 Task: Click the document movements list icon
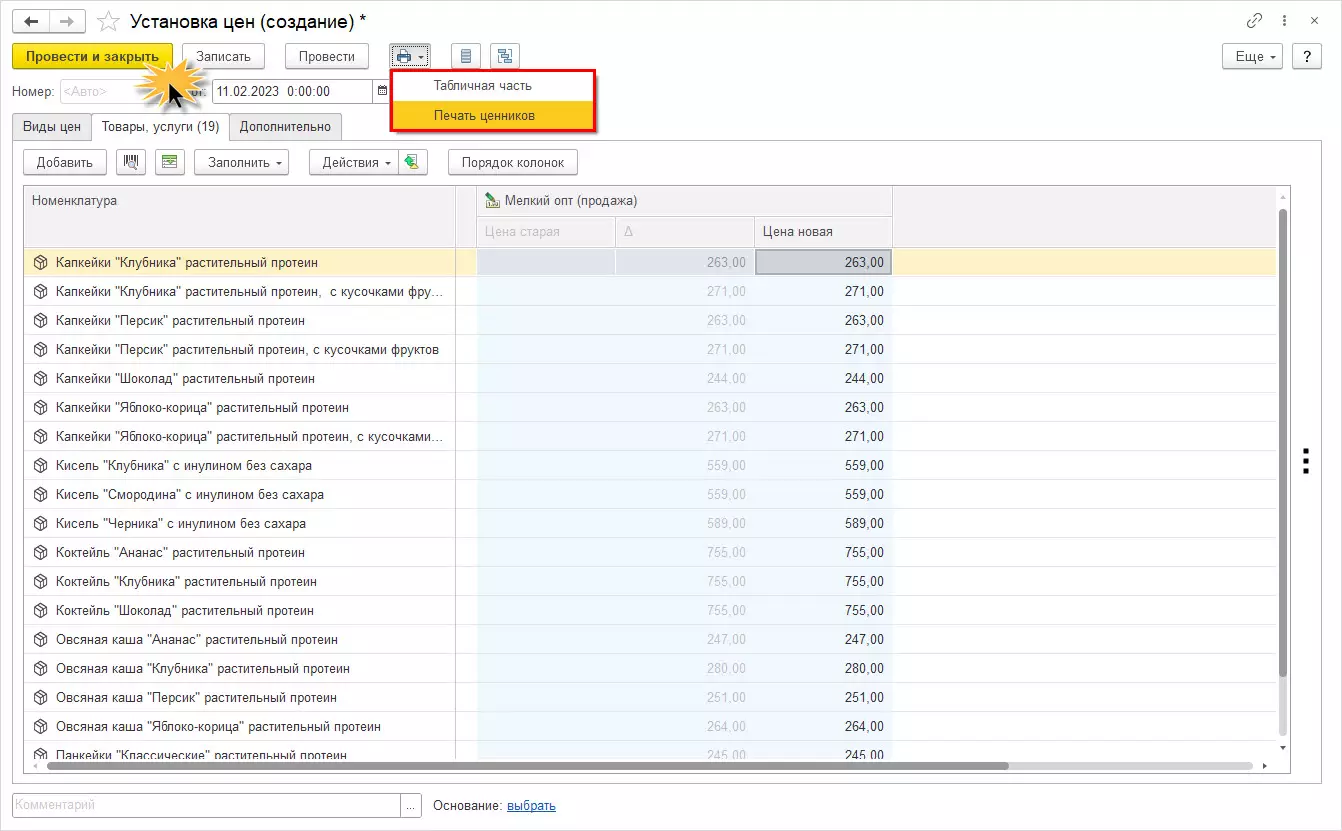[466, 57]
